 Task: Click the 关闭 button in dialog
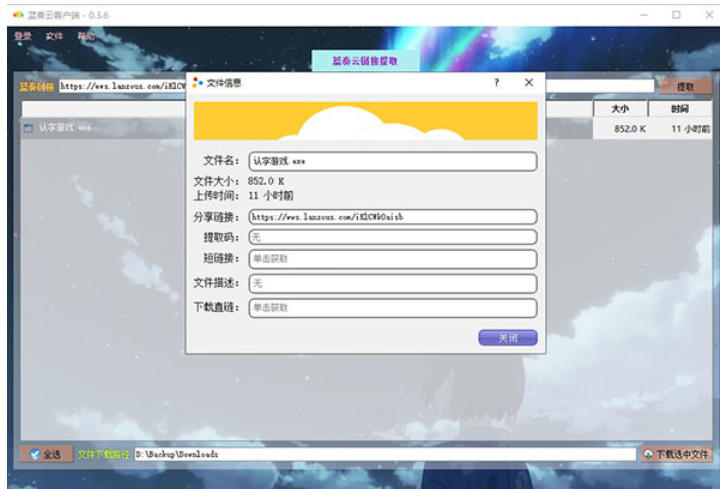point(508,338)
